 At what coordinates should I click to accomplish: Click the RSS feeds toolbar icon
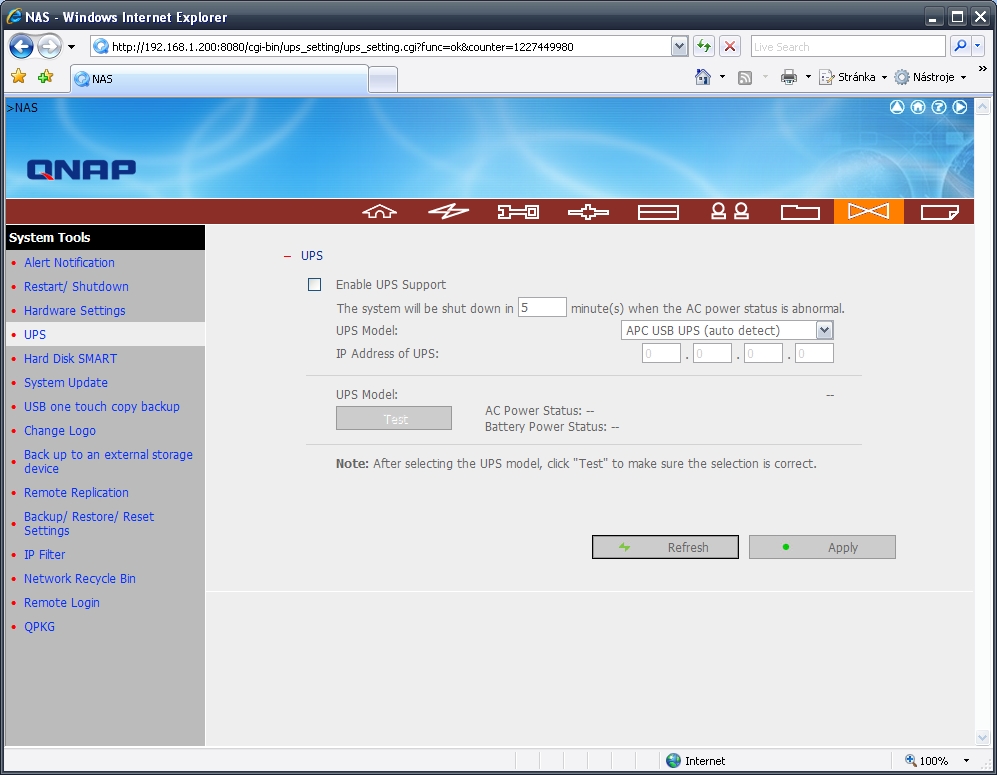[745, 78]
